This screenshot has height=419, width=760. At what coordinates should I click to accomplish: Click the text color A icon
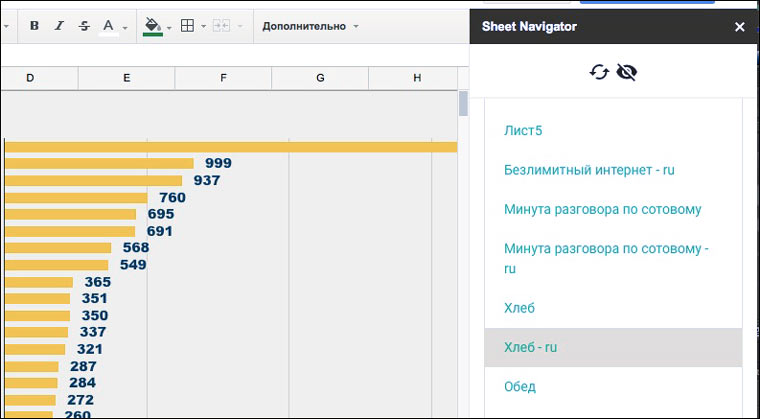(108, 26)
